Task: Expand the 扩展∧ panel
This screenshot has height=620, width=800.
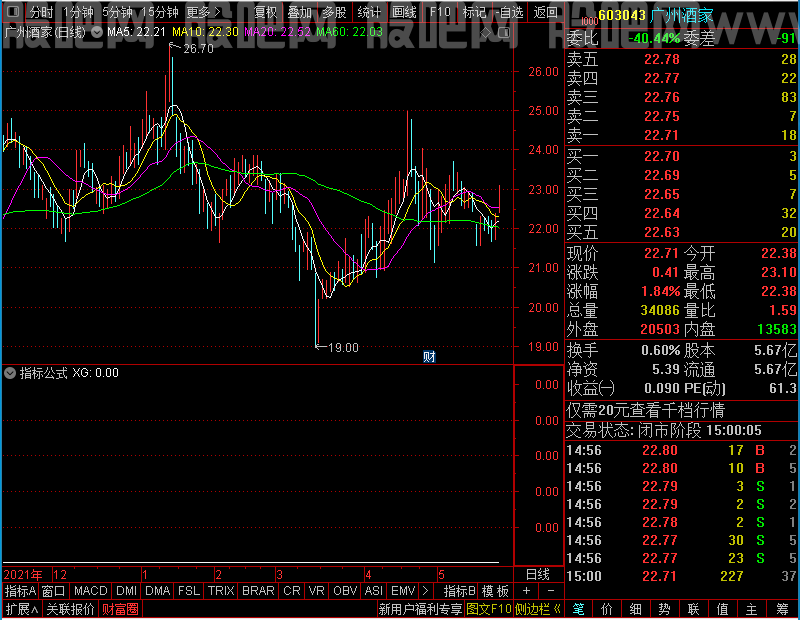Action: (22, 609)
